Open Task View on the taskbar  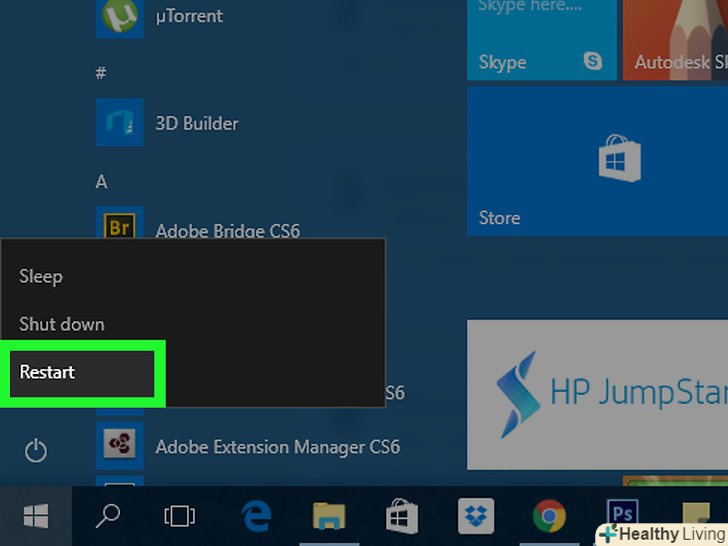click(180, 516)
